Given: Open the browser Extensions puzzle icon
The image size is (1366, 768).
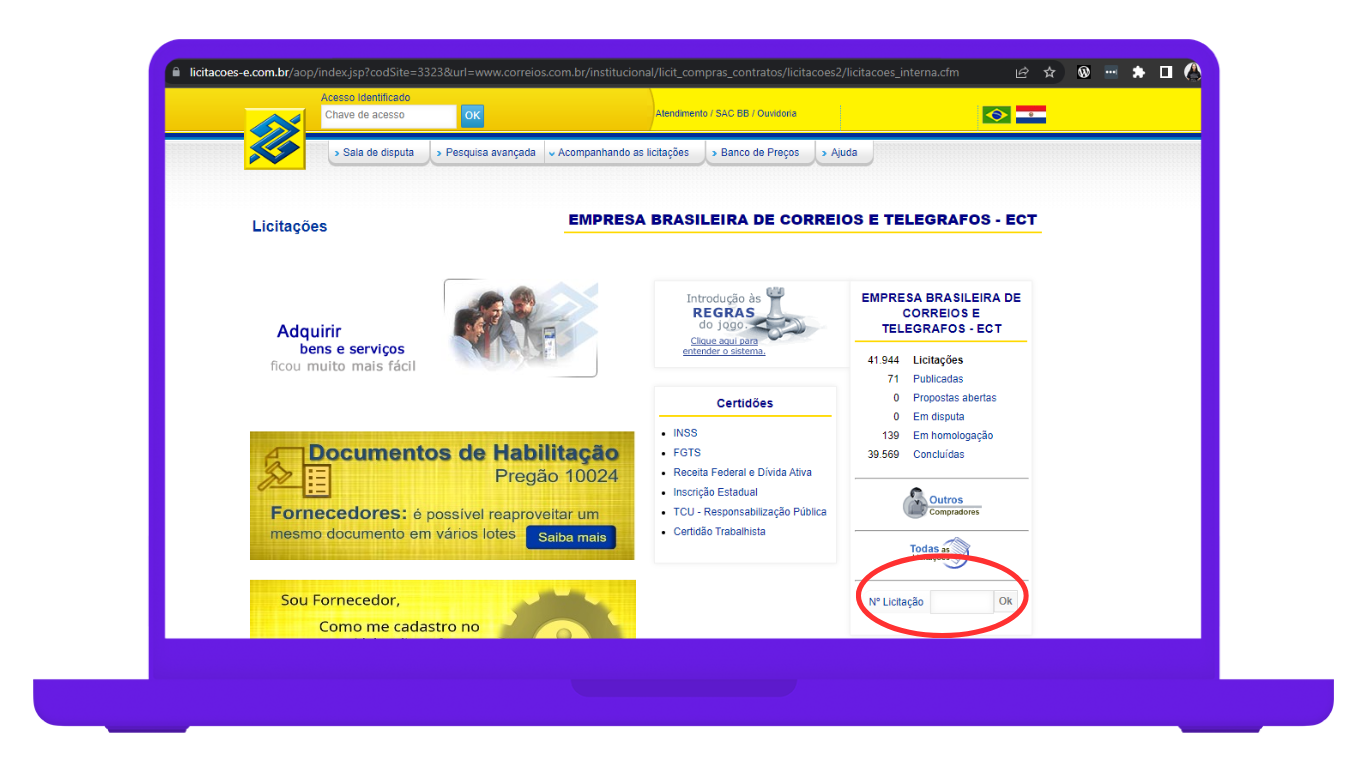Looking at the screenshot, I should coord(1138,73).
